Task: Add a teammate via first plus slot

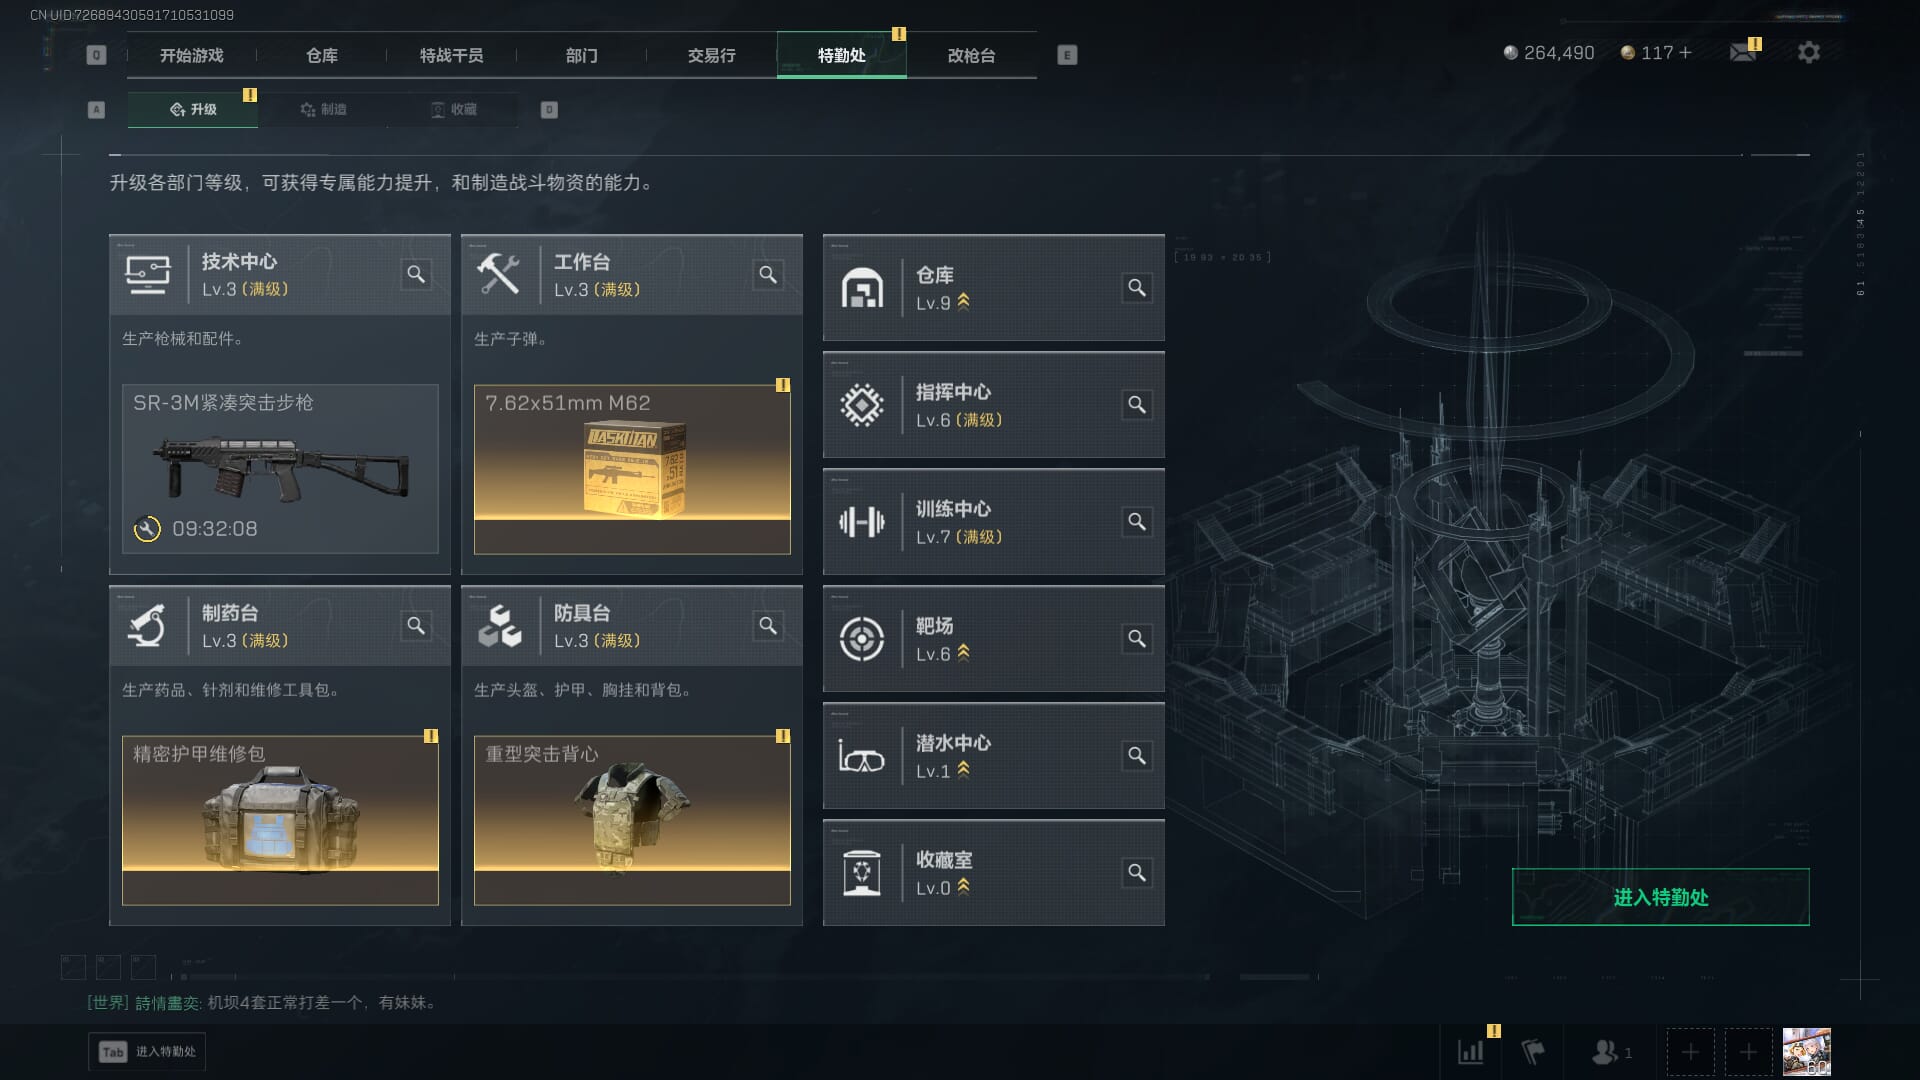Action: tap(1690, 1052)
